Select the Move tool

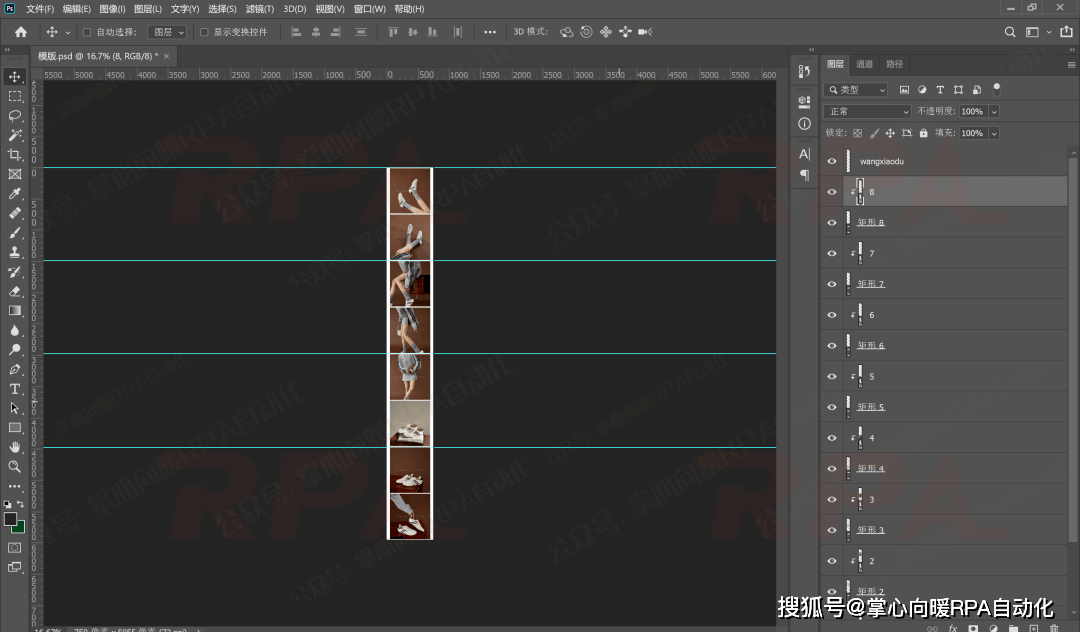[x=15, y=77]
